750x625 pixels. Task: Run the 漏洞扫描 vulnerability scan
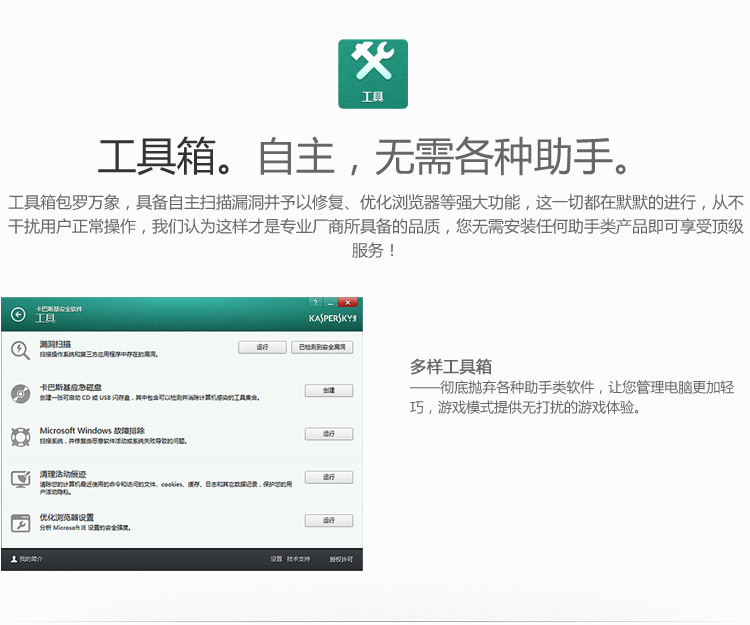pyautogui.click(x=262, y=347)
